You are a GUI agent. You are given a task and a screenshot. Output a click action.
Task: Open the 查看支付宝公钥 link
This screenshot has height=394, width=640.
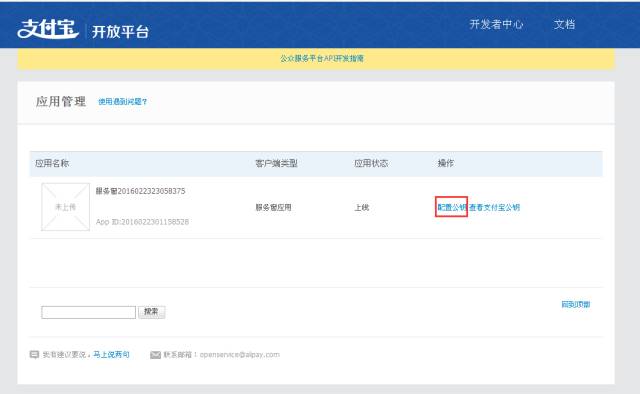tap(494, 207)
